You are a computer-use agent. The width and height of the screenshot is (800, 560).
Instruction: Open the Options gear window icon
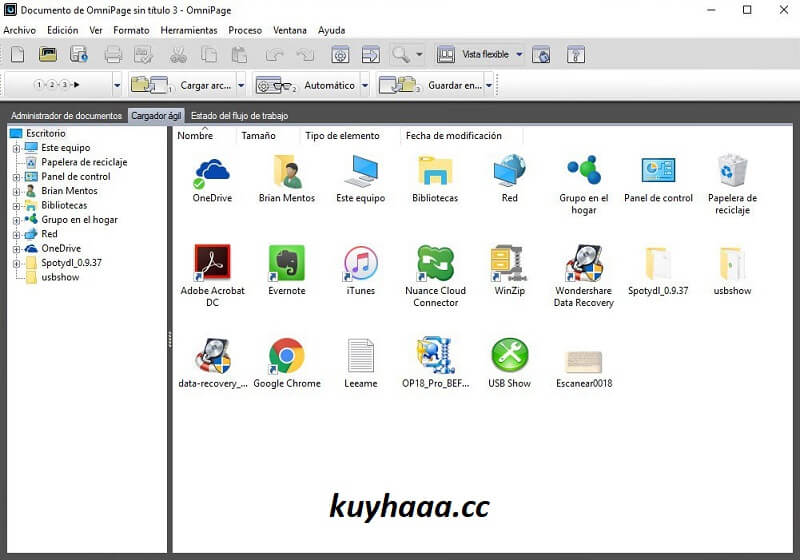tap(340, 55)
